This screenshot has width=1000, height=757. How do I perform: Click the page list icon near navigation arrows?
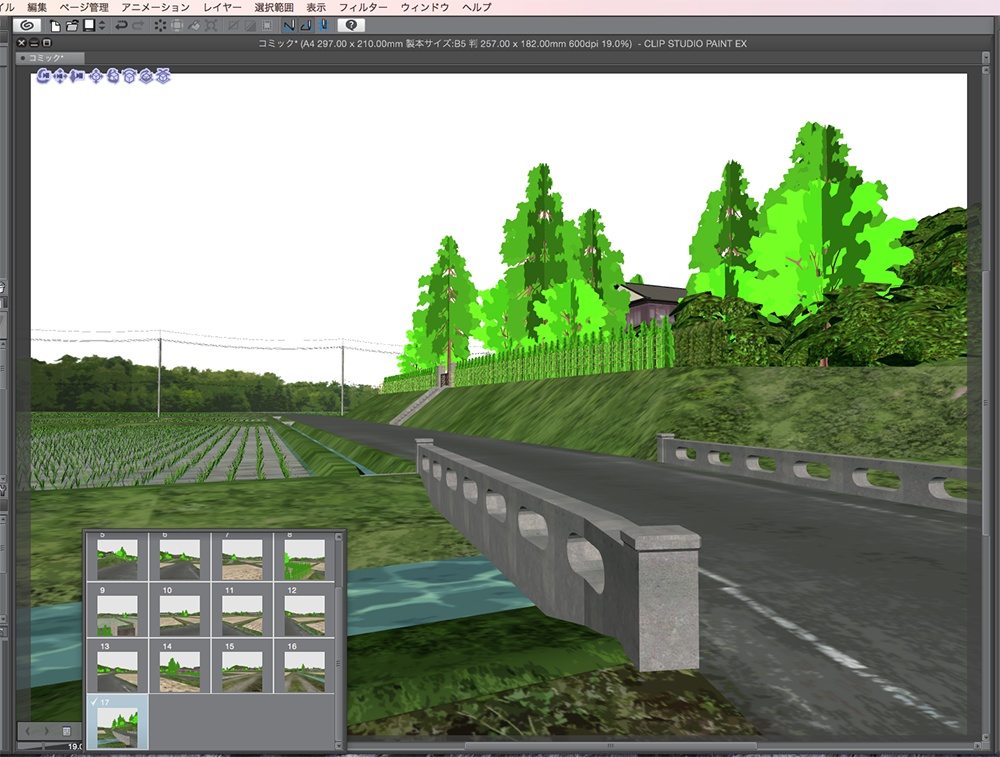click(x=66, y=731)
